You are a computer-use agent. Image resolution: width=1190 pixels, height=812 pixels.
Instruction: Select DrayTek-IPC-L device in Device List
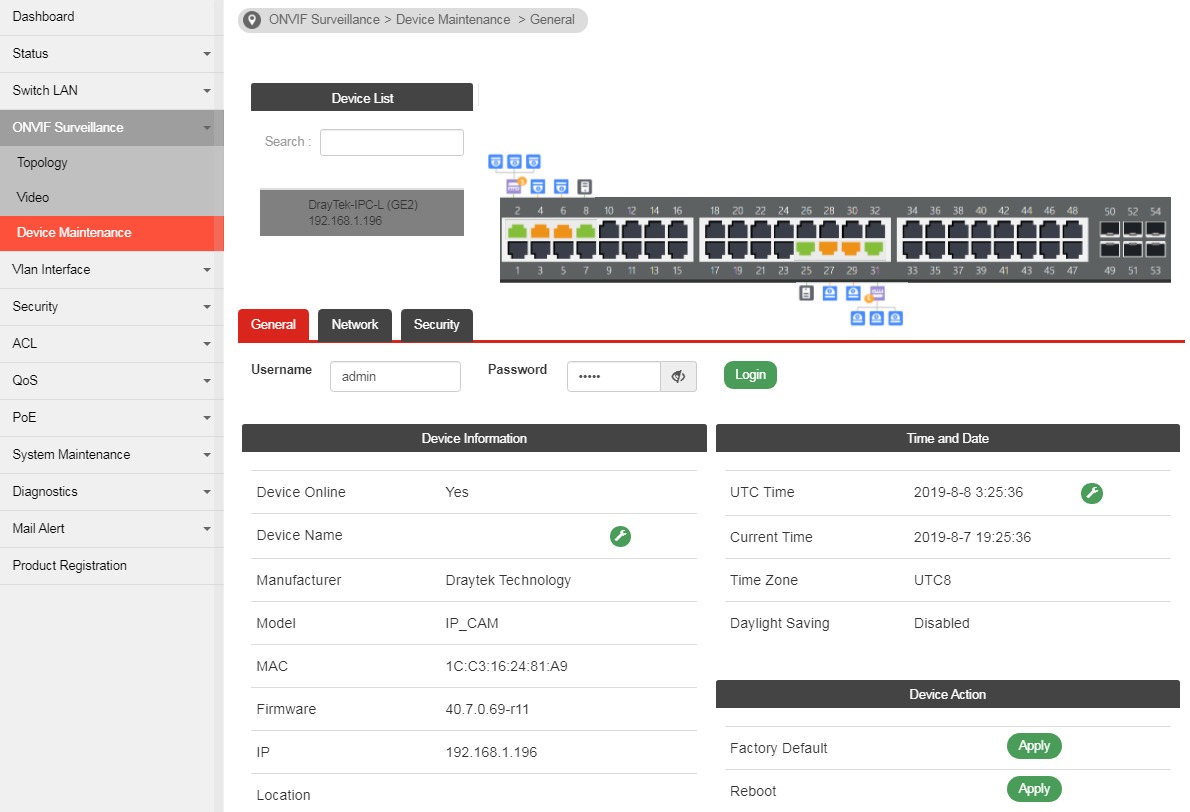[x=361, y=212]
